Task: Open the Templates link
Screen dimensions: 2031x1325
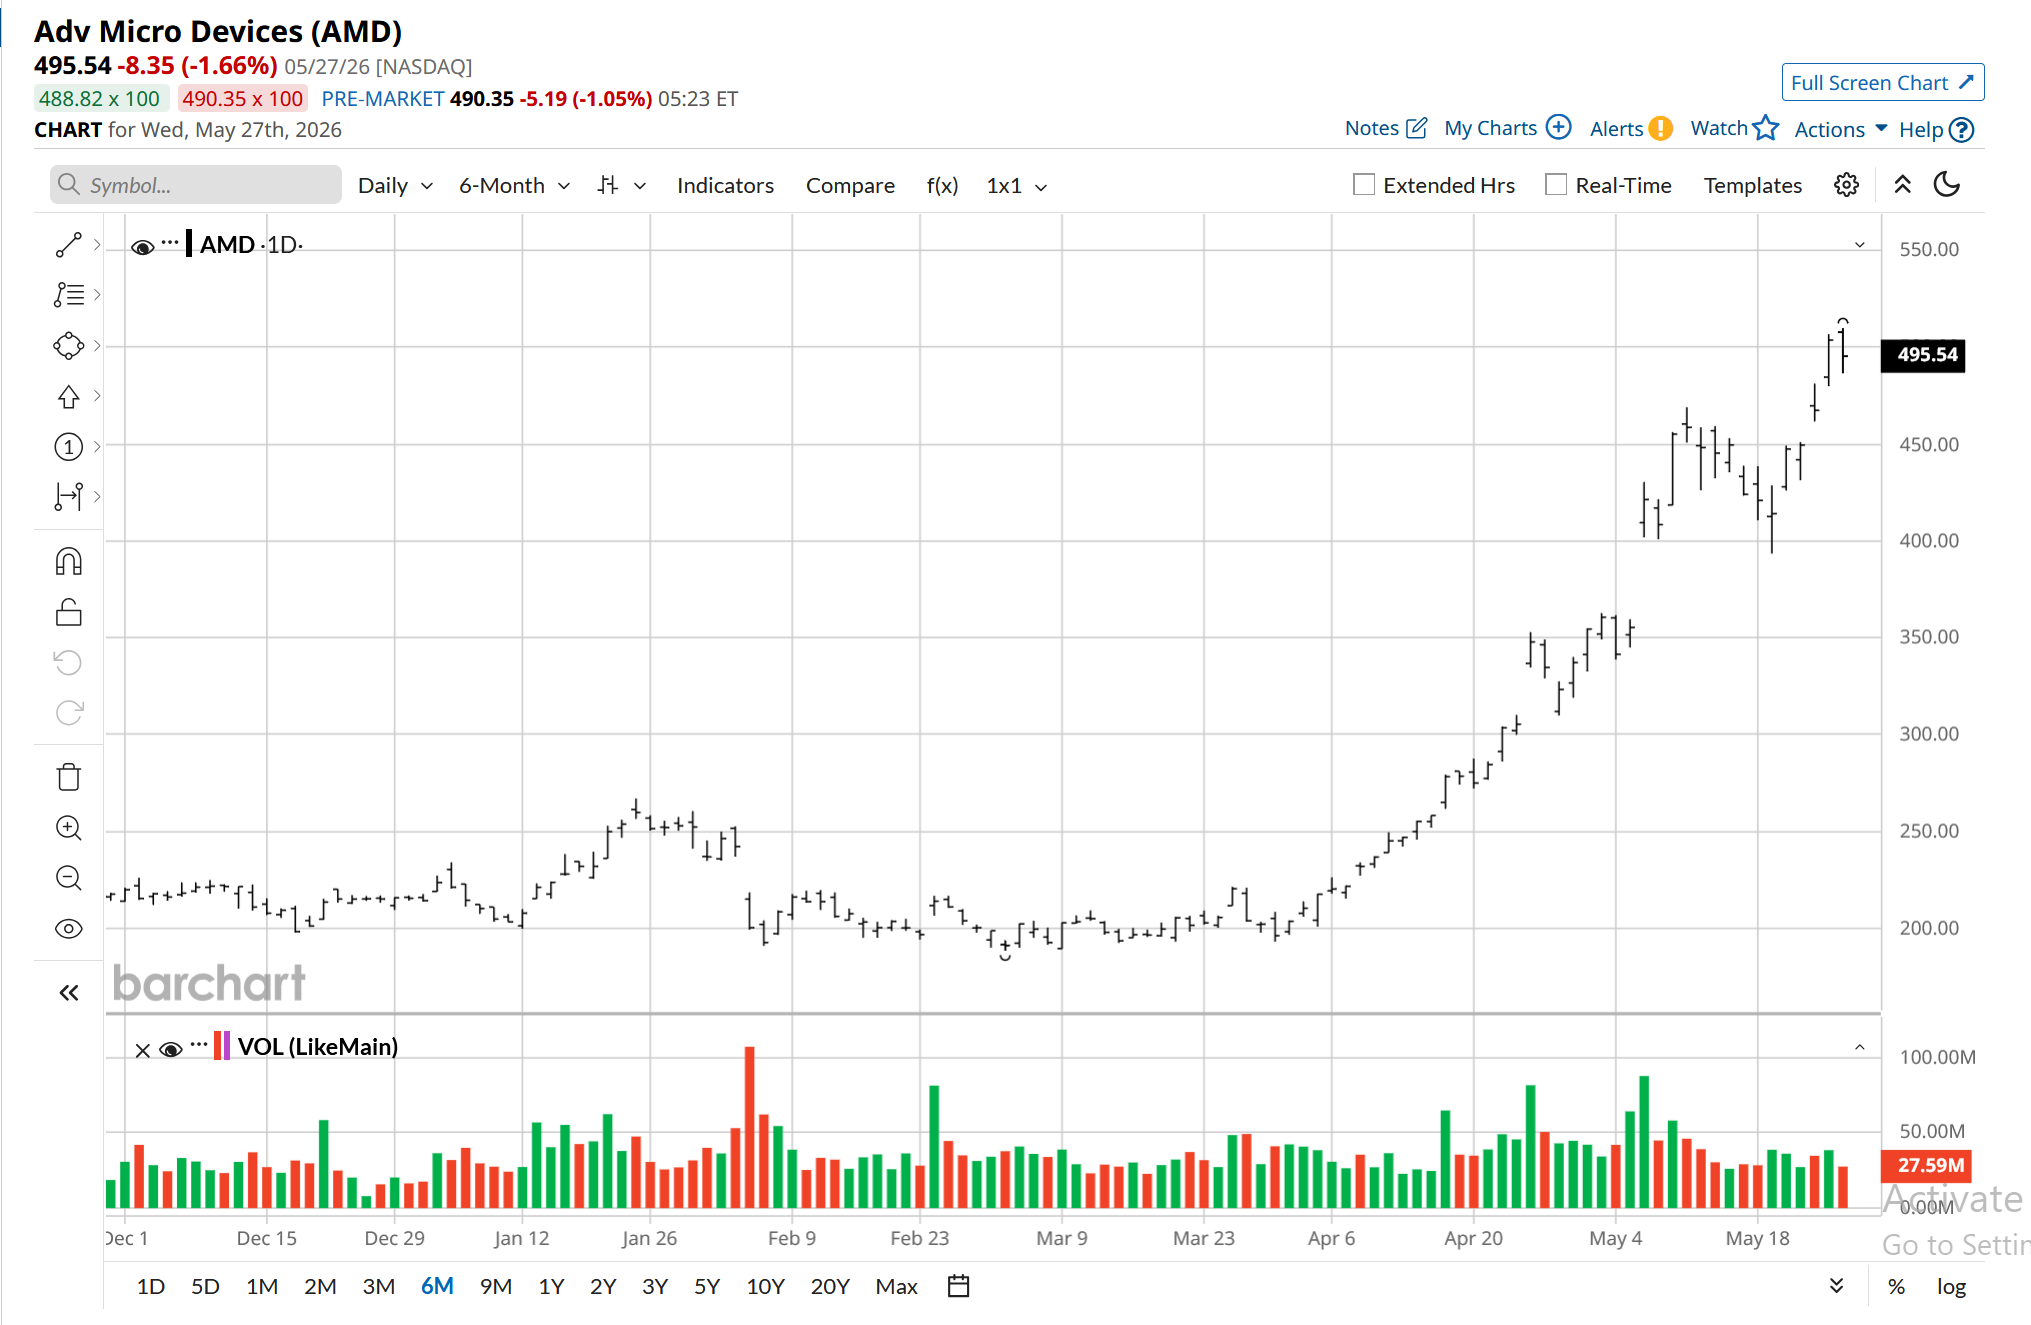Action: coord(1752,186)
